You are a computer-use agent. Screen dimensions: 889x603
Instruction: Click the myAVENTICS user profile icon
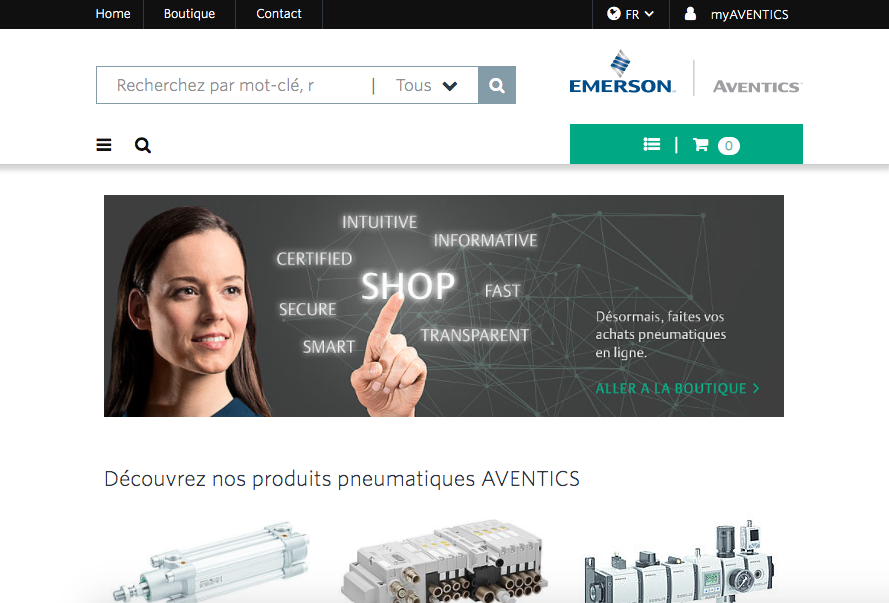click(690, 14)
